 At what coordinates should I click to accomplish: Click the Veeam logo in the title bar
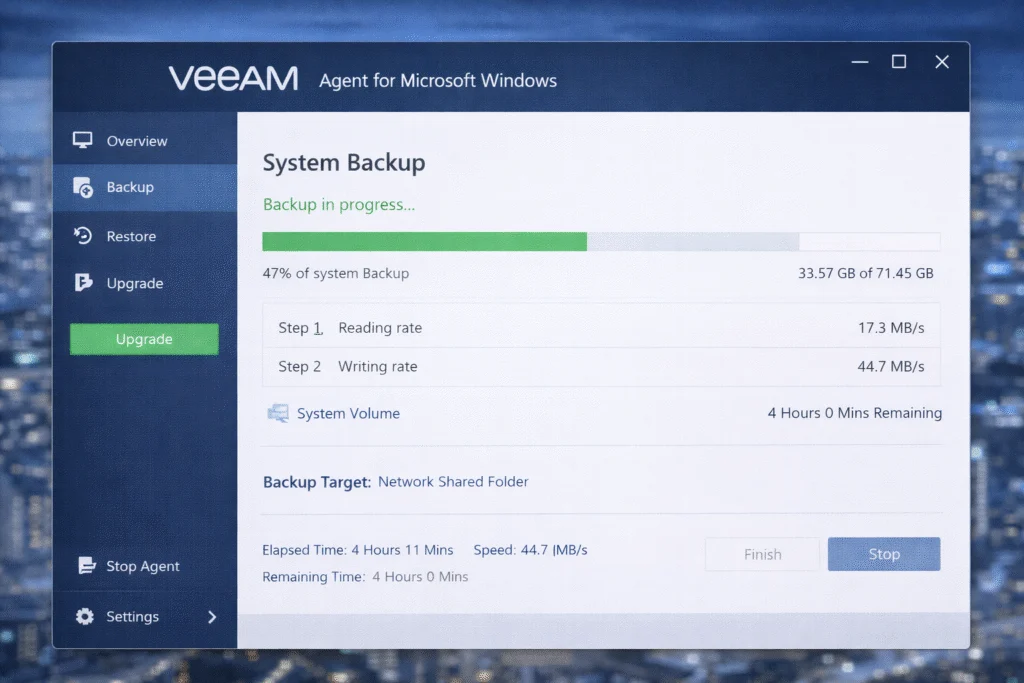tap(233, 77)
